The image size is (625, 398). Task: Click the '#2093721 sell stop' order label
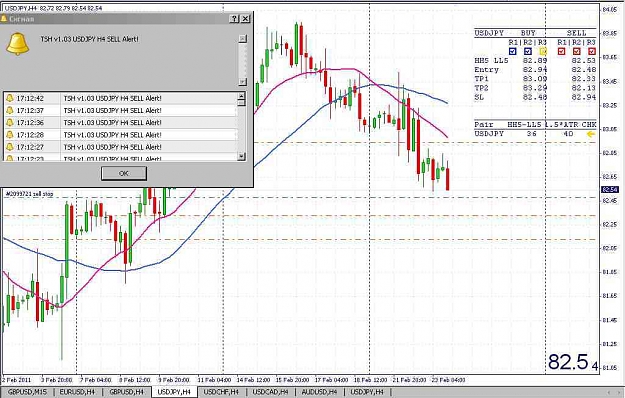29,194
